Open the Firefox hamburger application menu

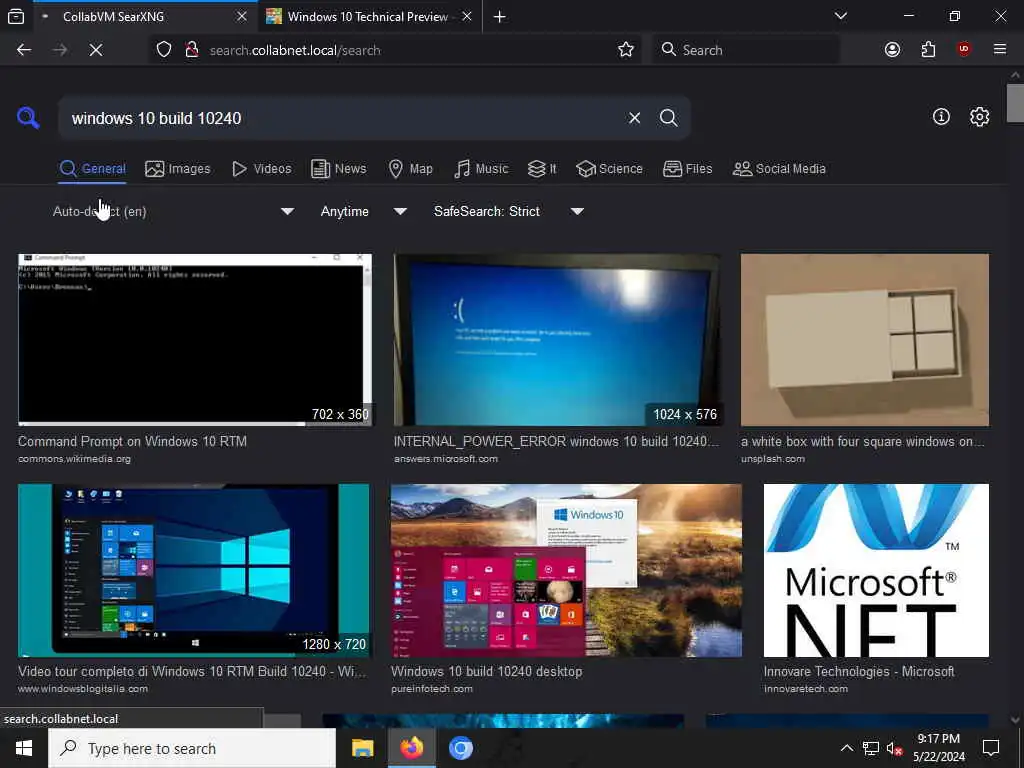coord(1000,50)
